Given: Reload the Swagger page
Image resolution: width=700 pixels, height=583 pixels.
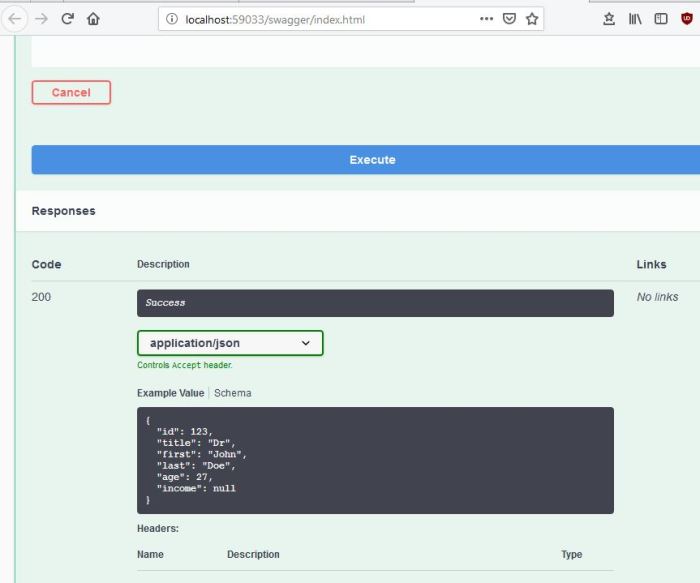Looking at the screenshot, I should [x=68, y=19].
